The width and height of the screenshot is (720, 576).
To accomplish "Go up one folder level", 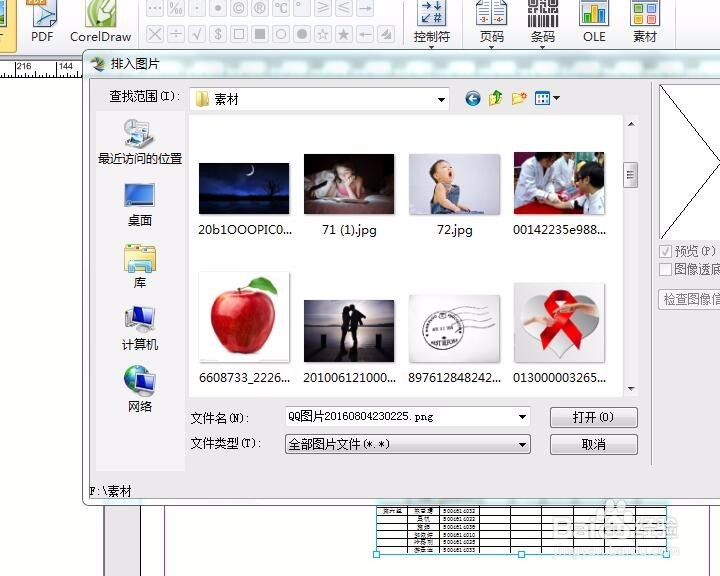I will (495, 98).
